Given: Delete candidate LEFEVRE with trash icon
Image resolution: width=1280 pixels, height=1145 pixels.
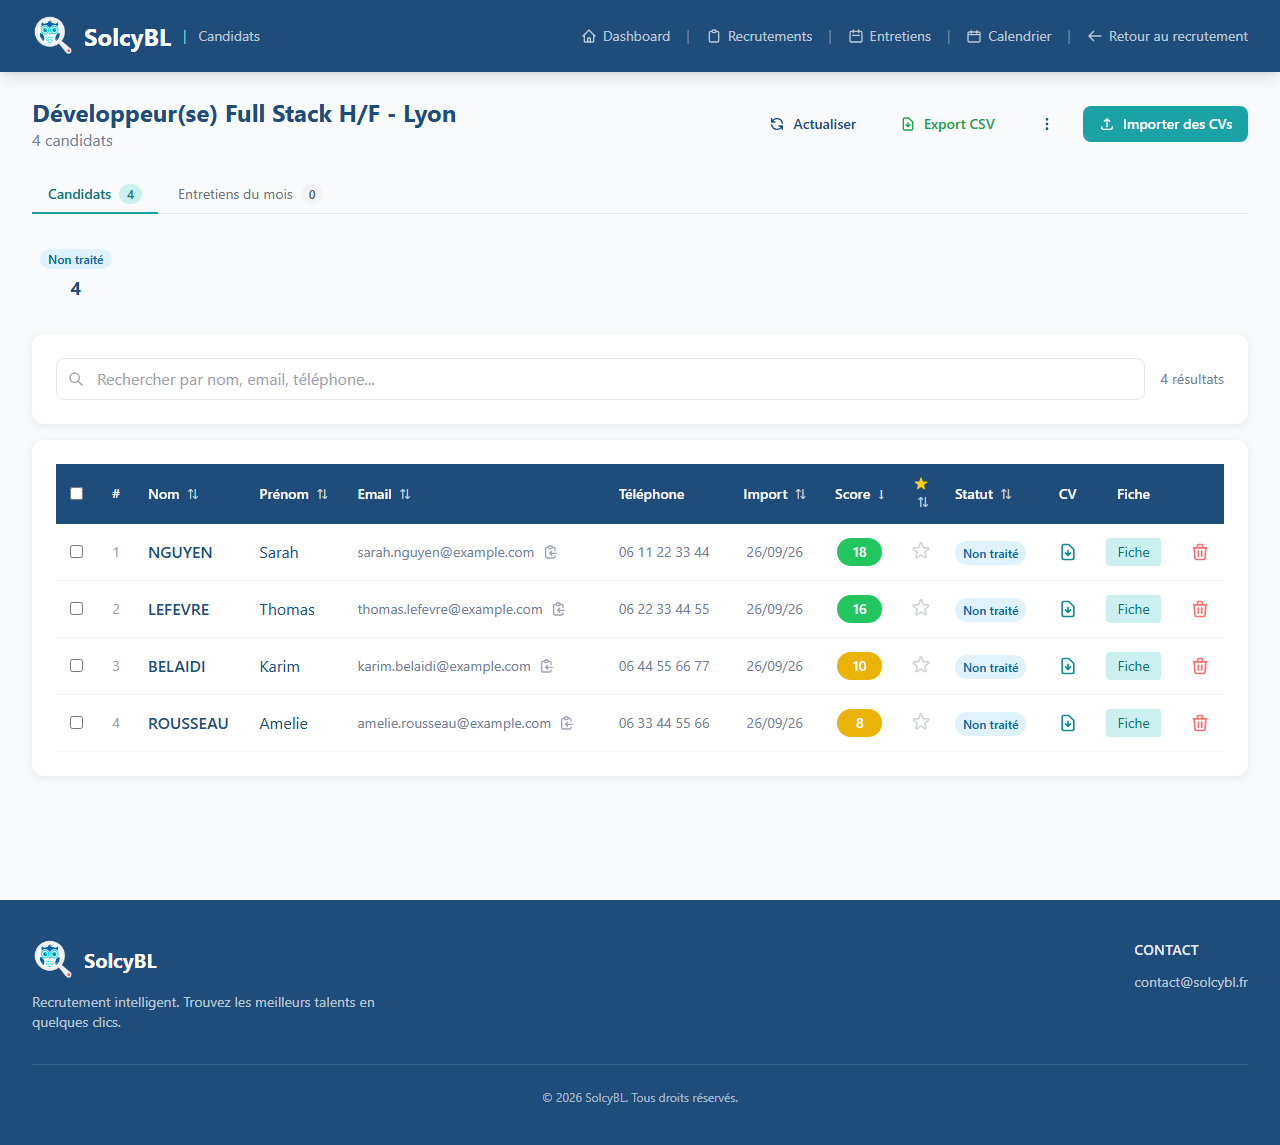Looking at the screenshot, I should coord(1200,609).
